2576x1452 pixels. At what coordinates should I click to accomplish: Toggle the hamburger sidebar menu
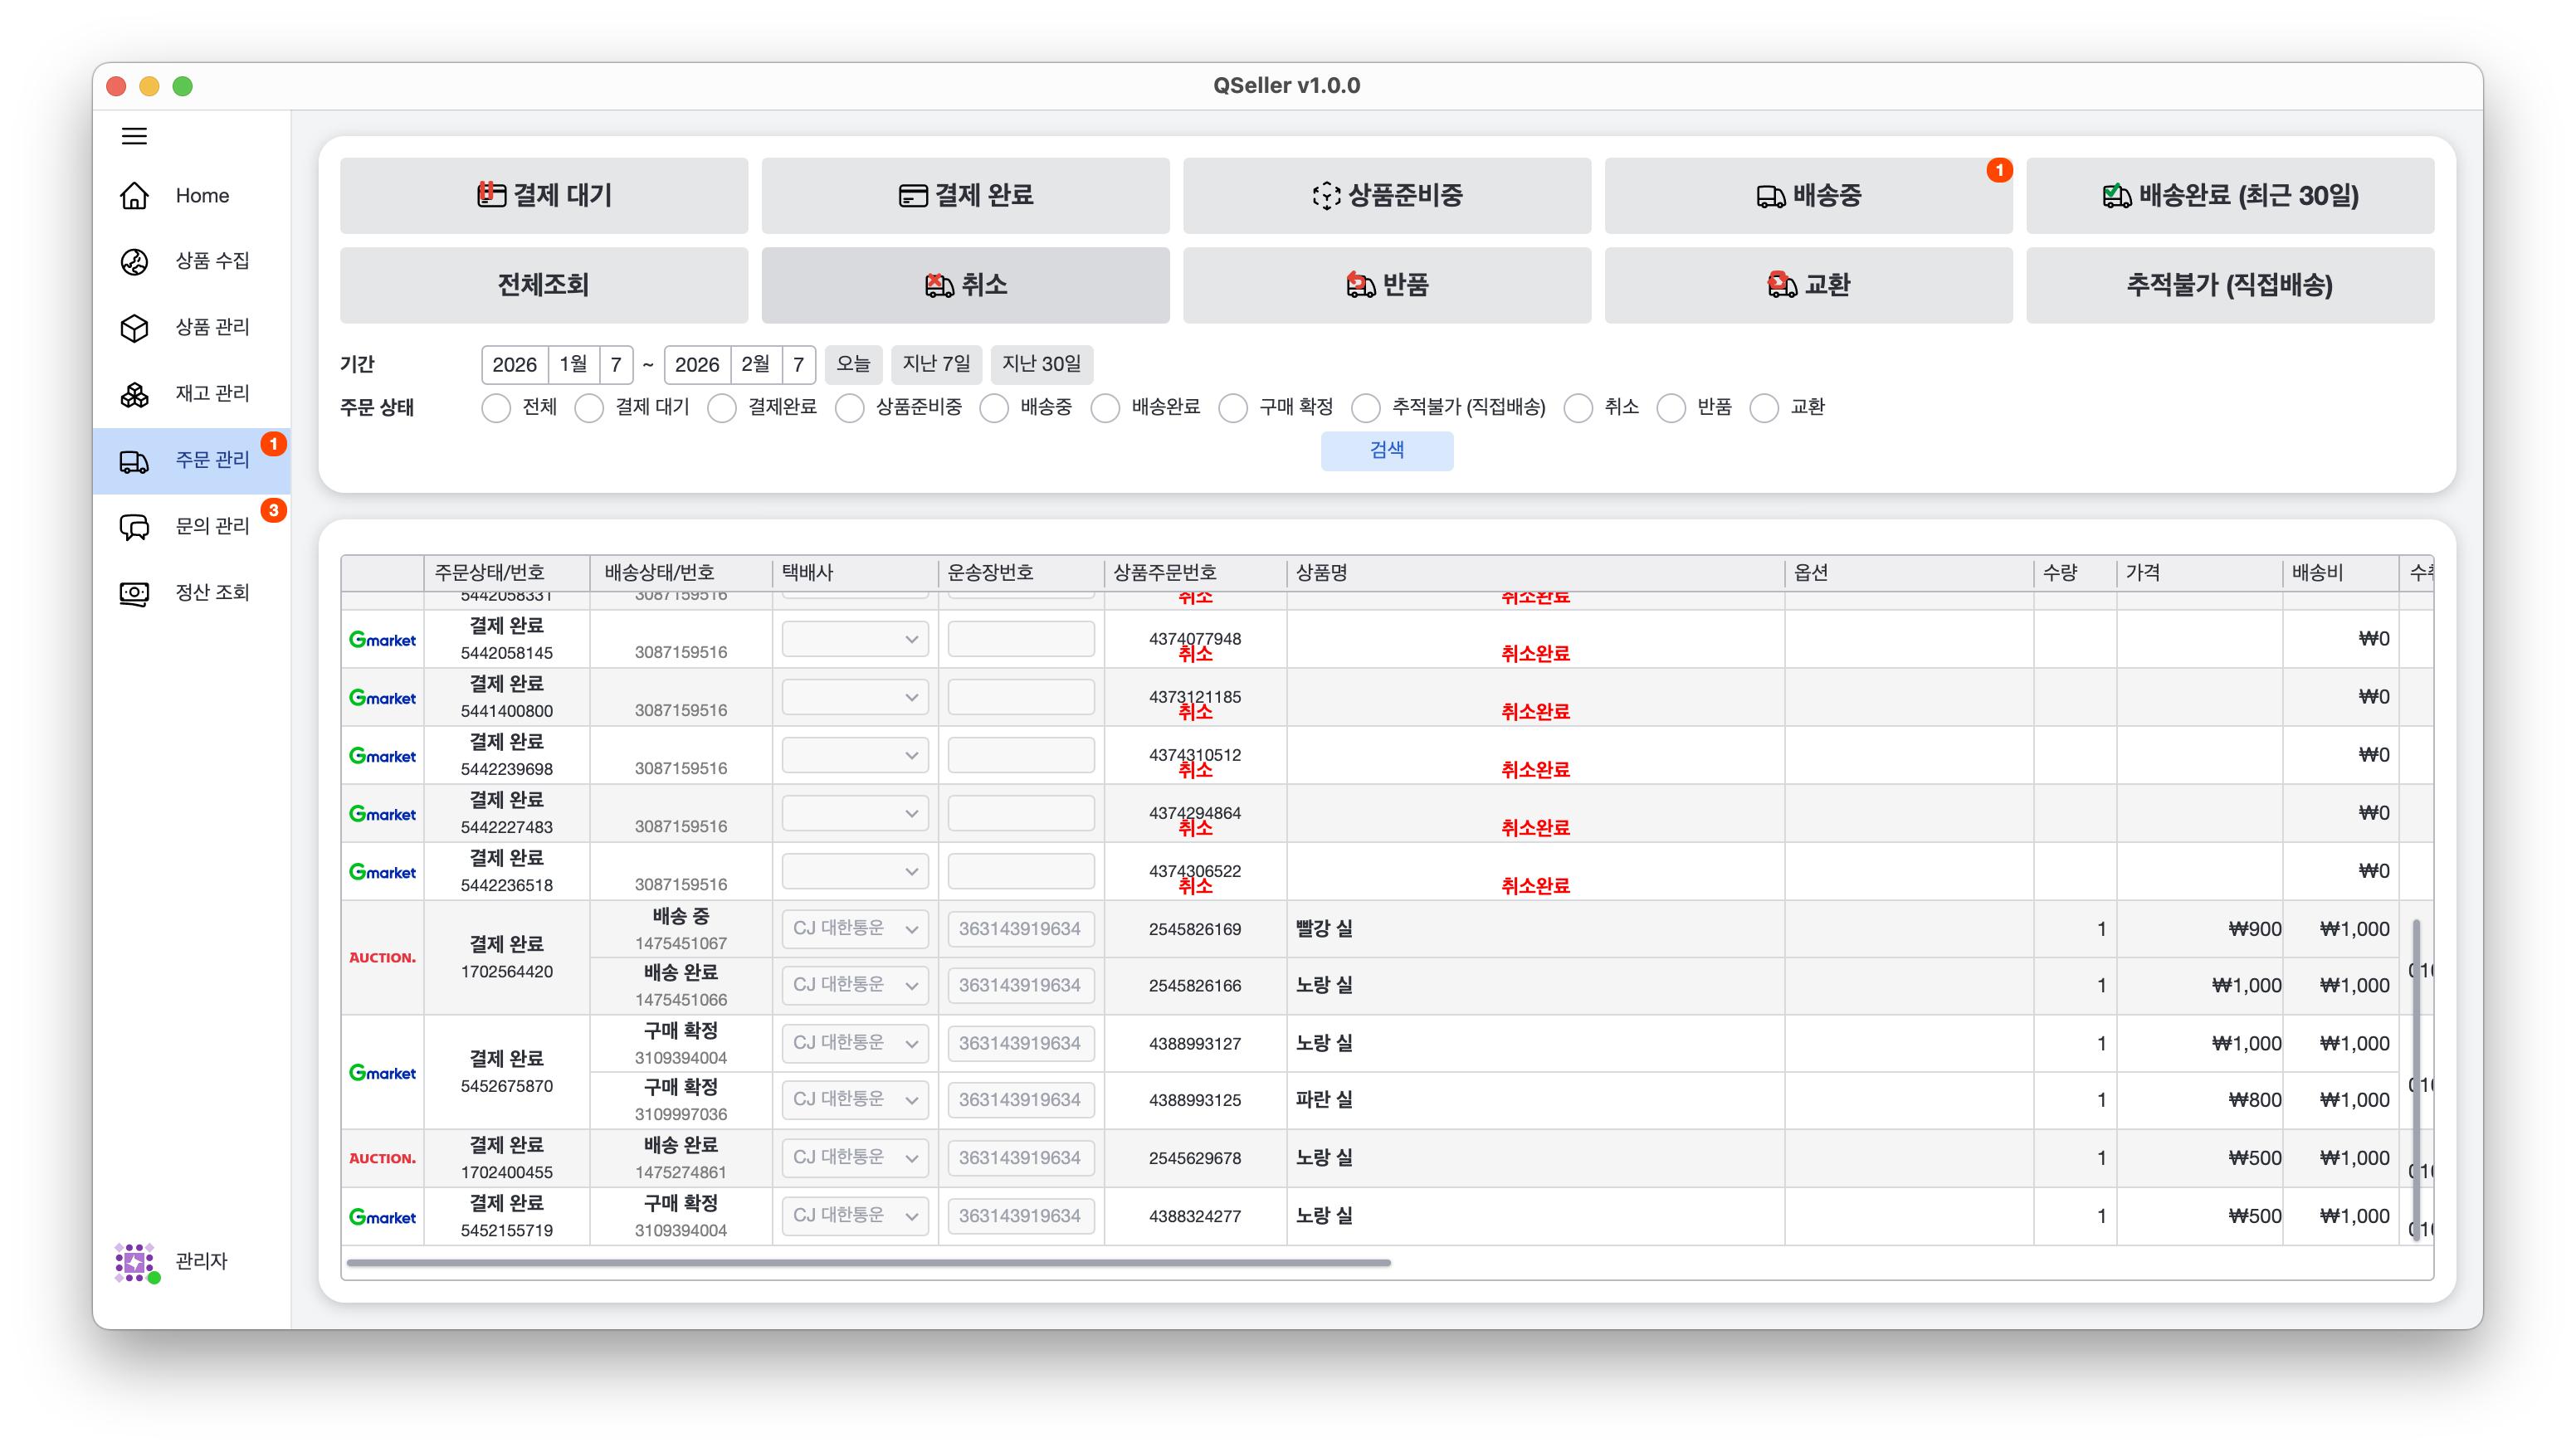click(134, 136)
